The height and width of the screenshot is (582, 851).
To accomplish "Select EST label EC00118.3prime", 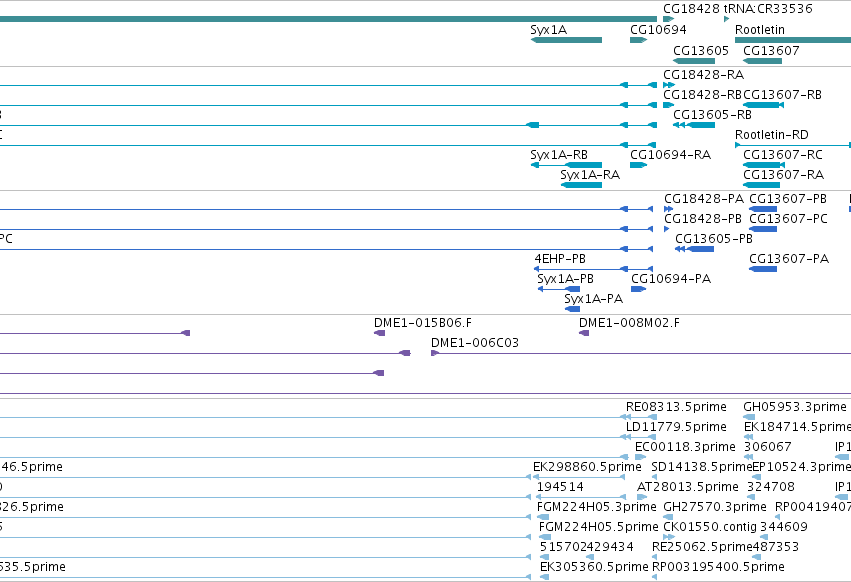I will (685, 447).
